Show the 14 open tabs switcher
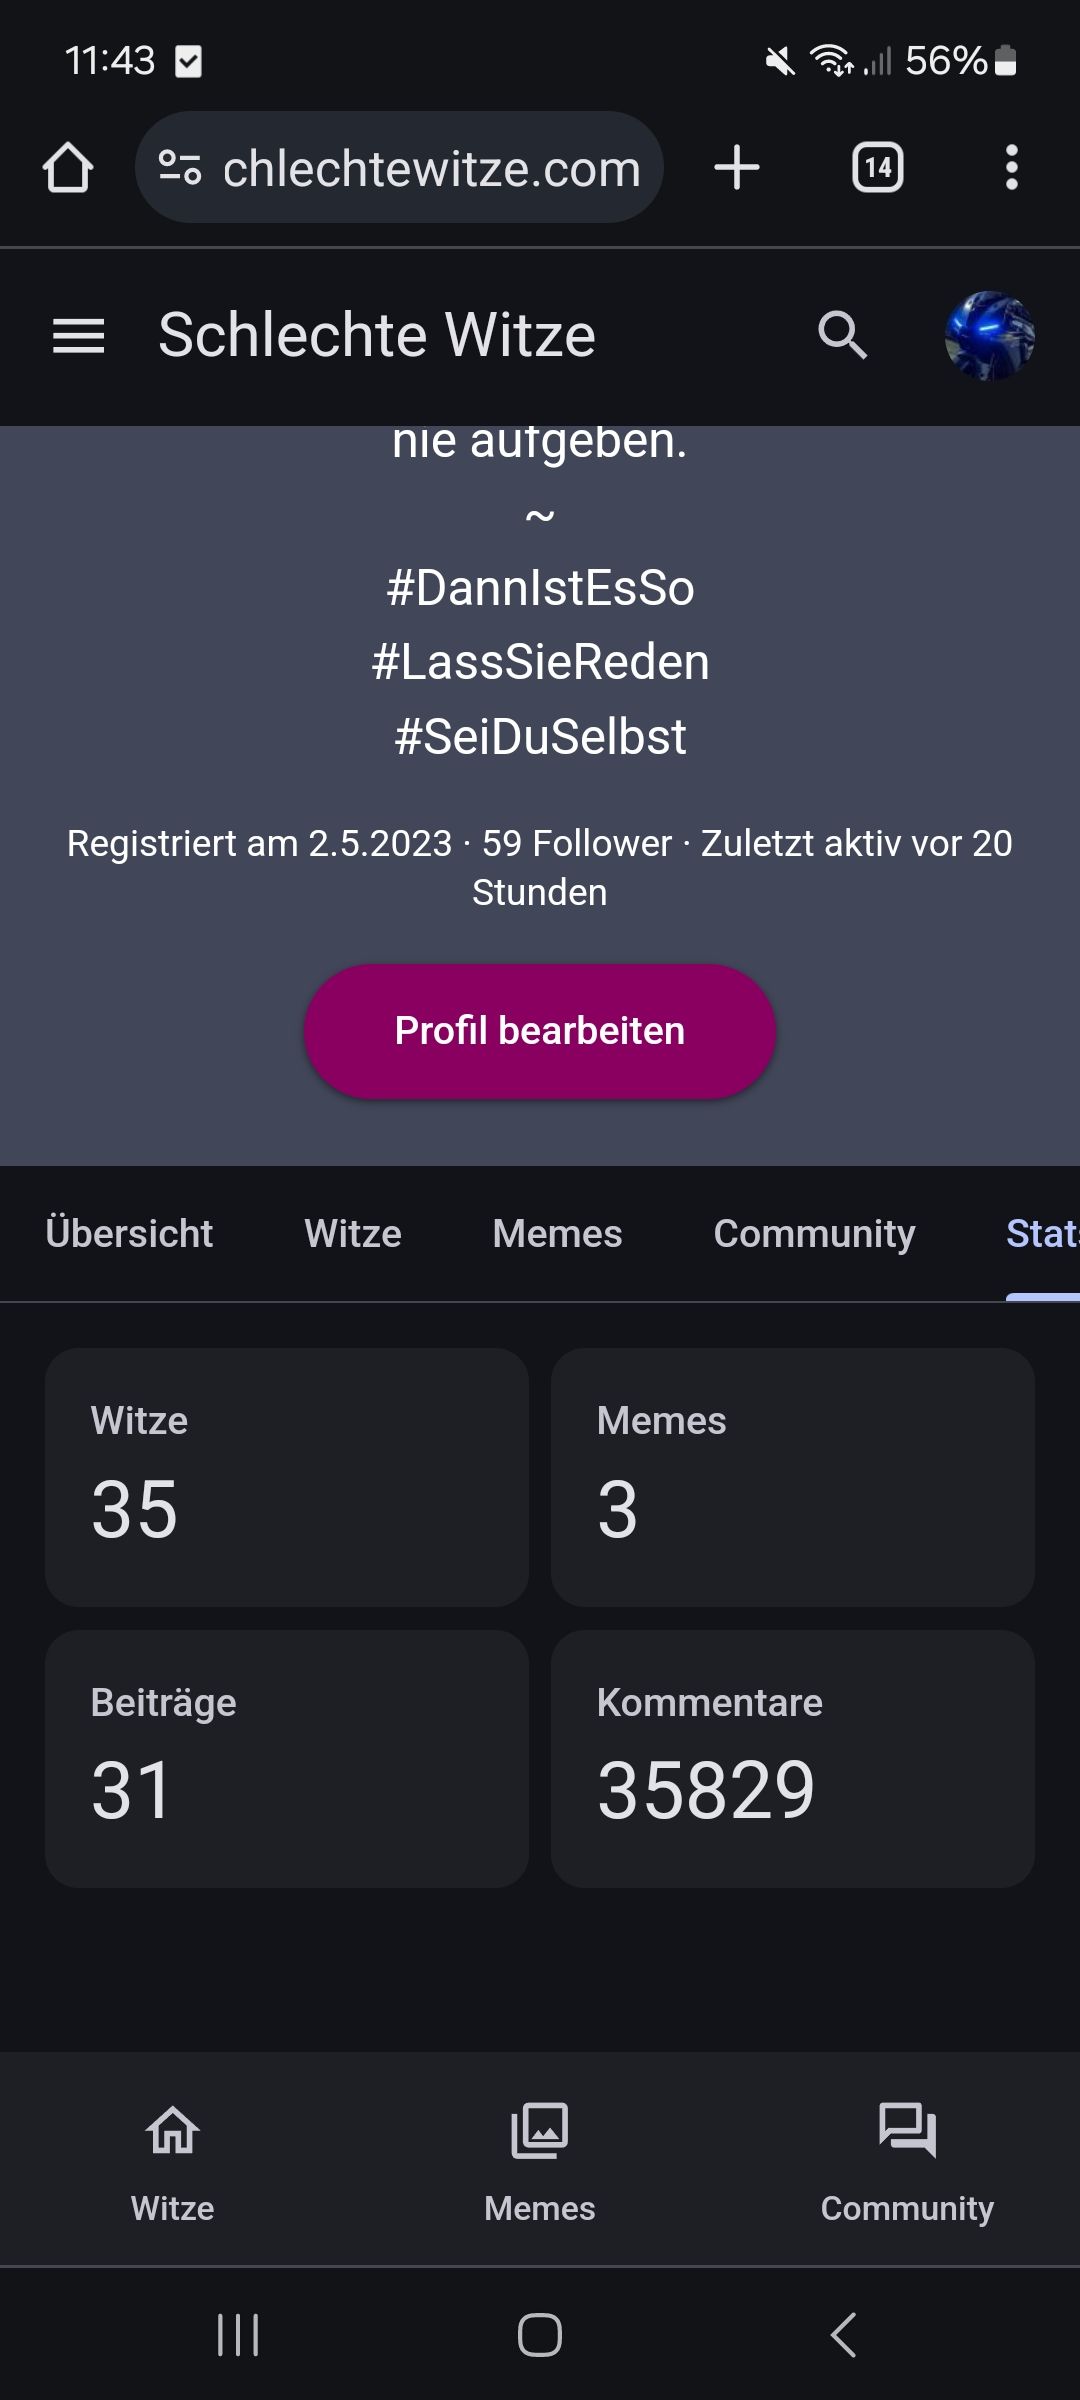 pos(877,167)
